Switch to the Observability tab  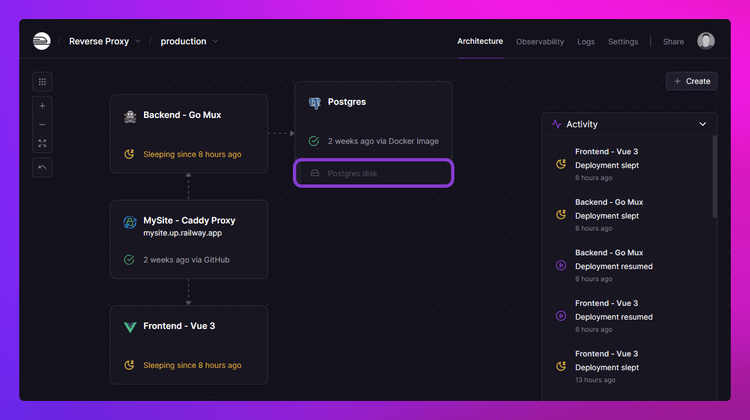point(540,42)
